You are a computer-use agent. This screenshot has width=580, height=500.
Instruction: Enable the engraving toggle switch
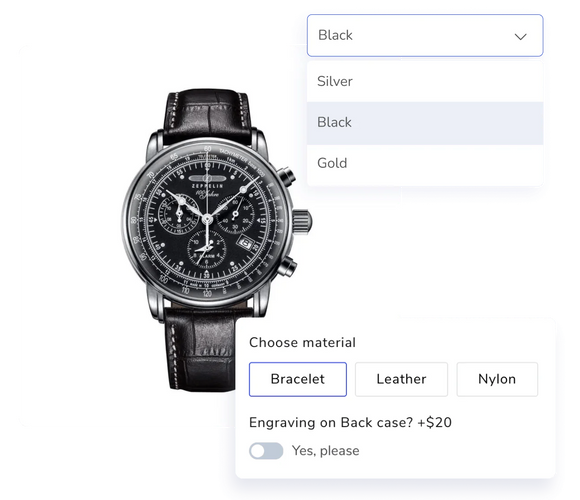[x=266, y=451]
